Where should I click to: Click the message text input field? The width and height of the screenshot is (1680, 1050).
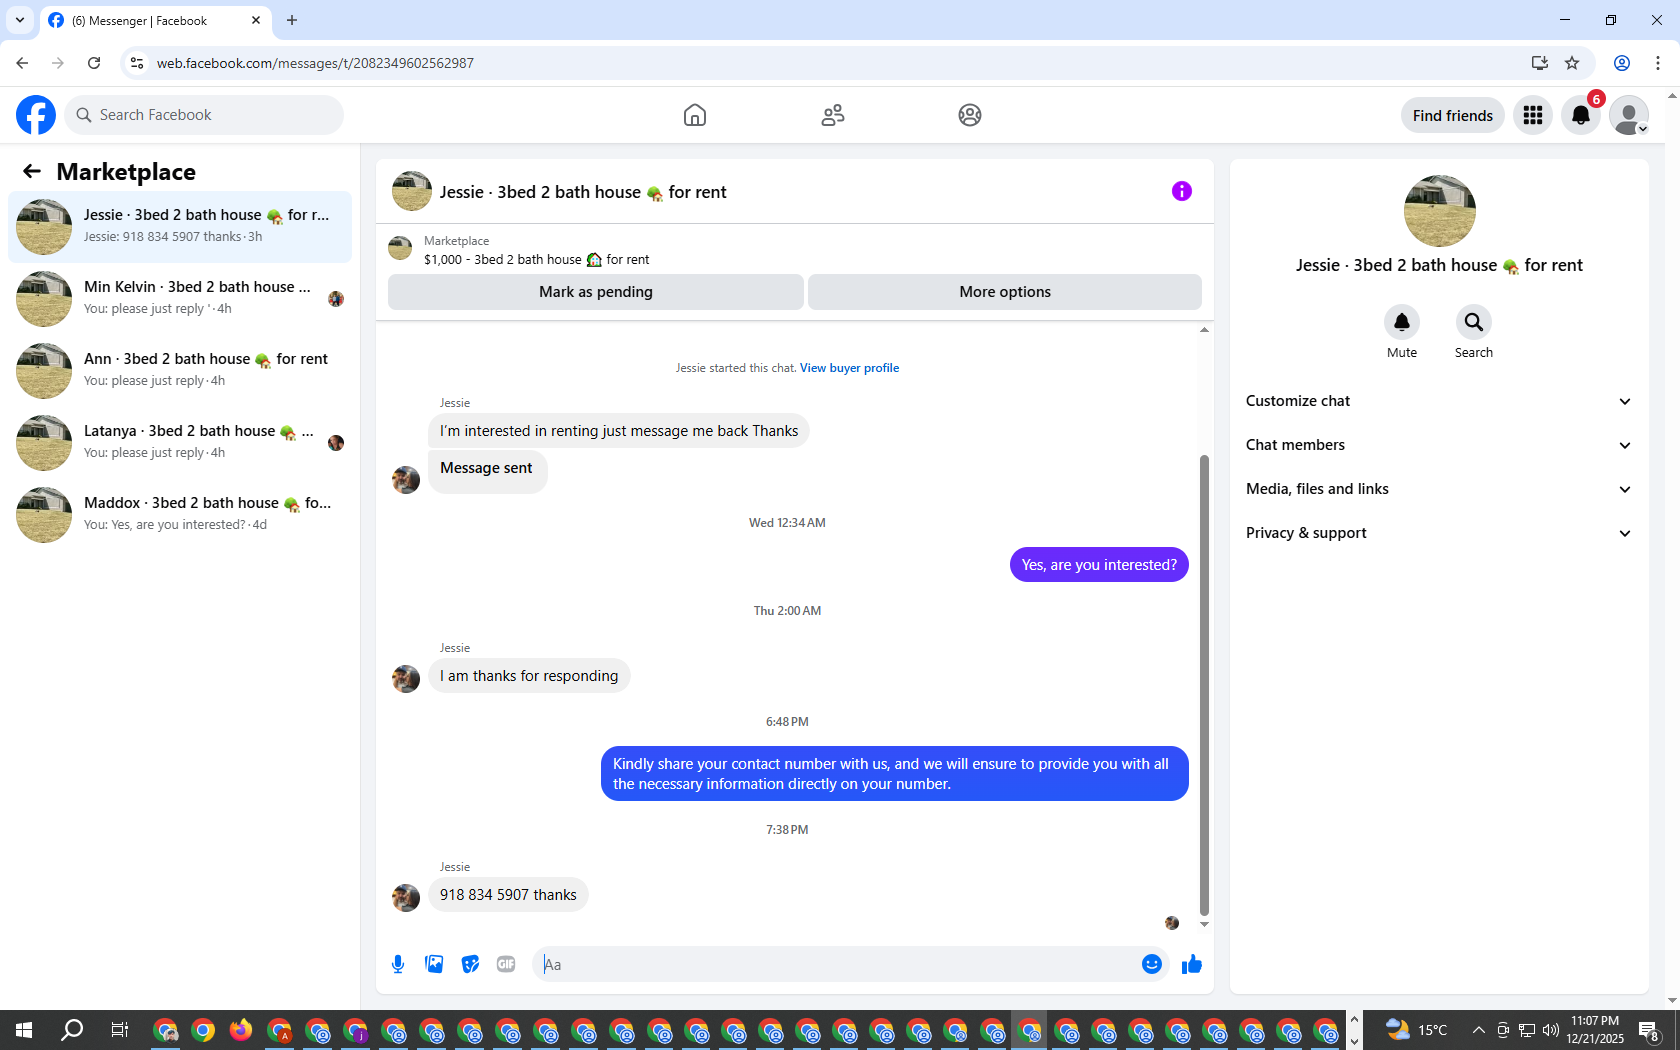point(837,964)
